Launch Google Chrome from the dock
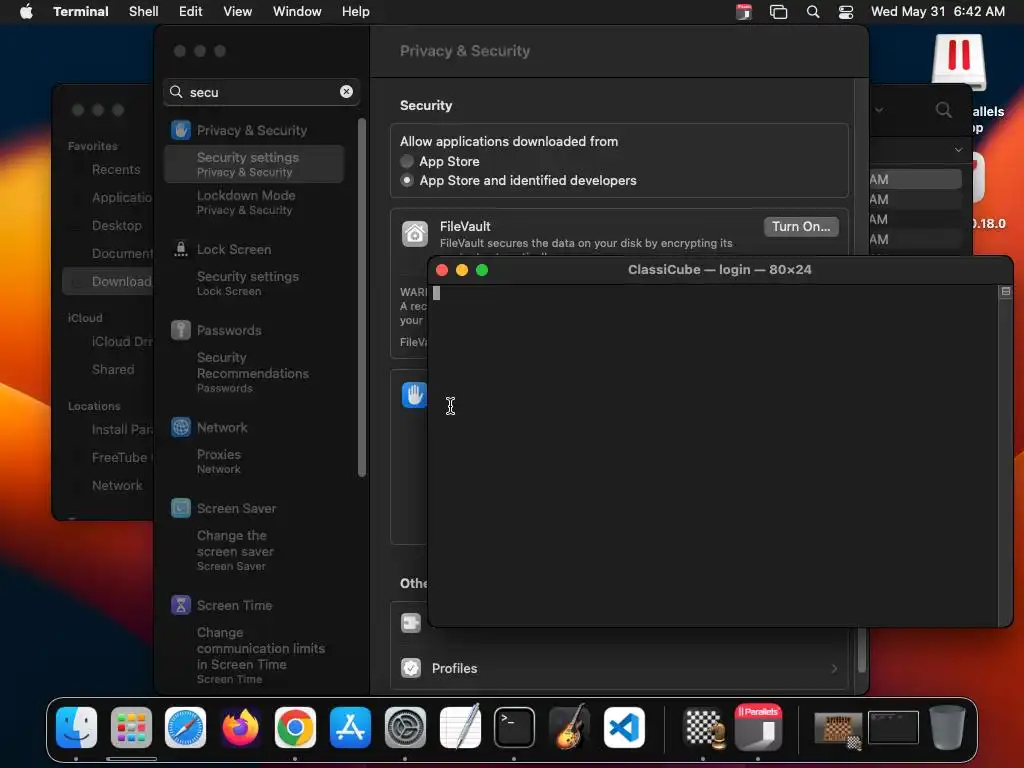The image size is (1024, 768). pos(295,727)
